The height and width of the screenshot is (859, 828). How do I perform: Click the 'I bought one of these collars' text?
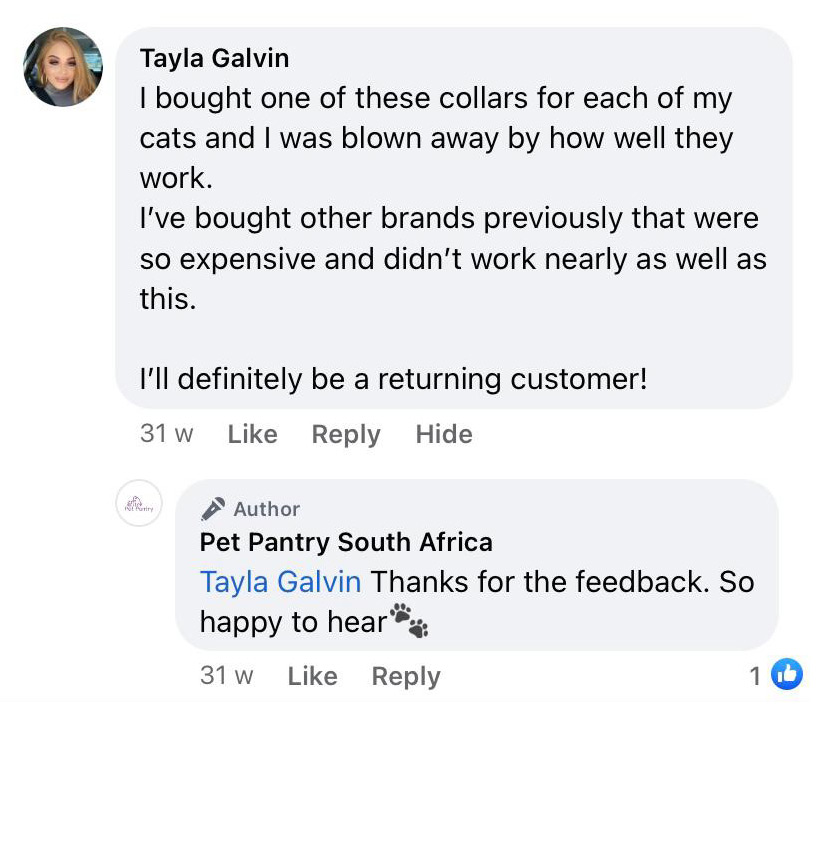point(436,99)
